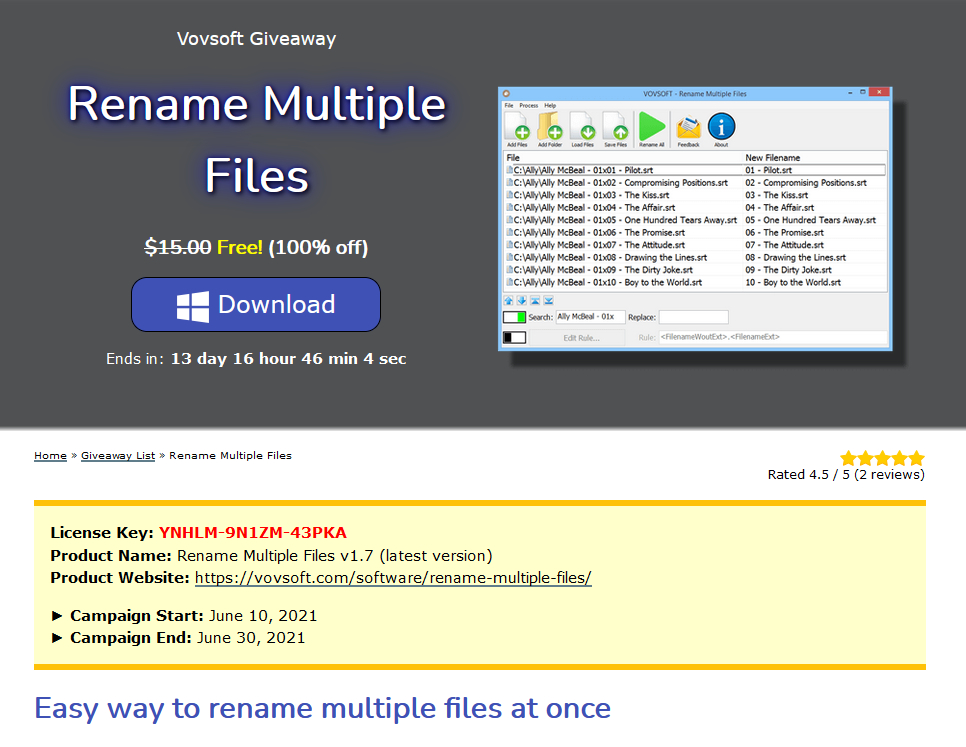Image resolution: width=966 pixels, height=747 pixels.
Task: Select row '01x02 - Compromising Positions.srt'
Action: 696,183
